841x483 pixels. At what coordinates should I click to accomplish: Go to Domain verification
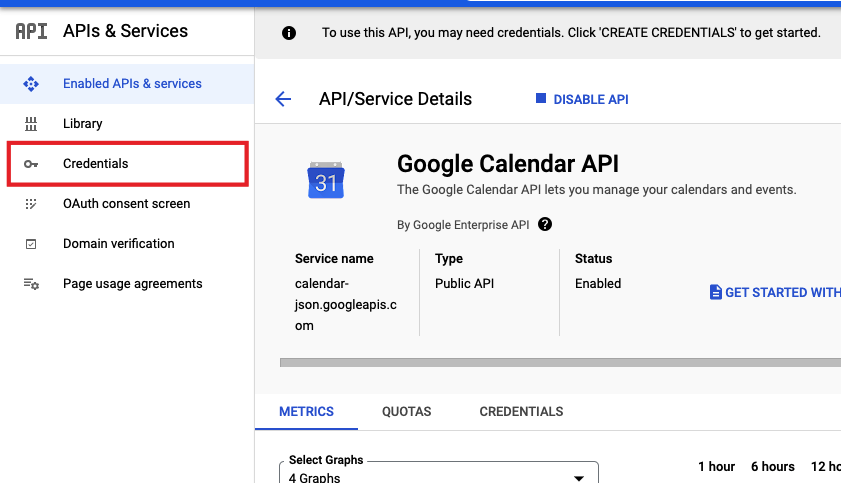click(x=127, y=244)
